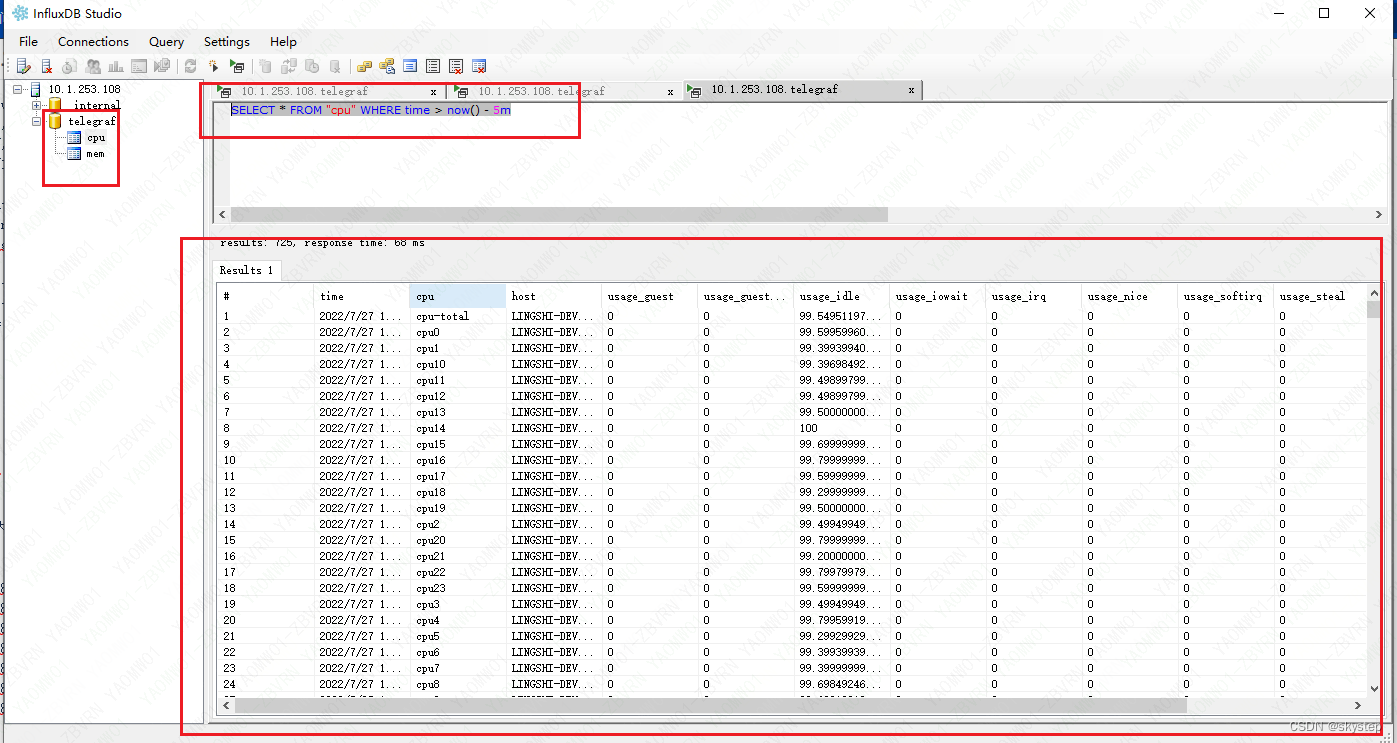
Task: Click the results grid vertical scrollbar
Action: (x=1374, y=308)
